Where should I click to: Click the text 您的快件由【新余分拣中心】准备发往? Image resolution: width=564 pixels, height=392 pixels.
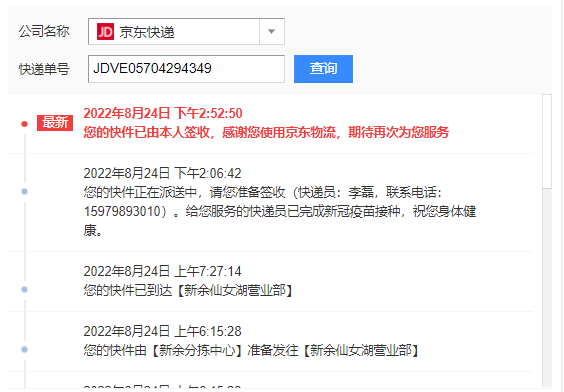click(191, 350)
